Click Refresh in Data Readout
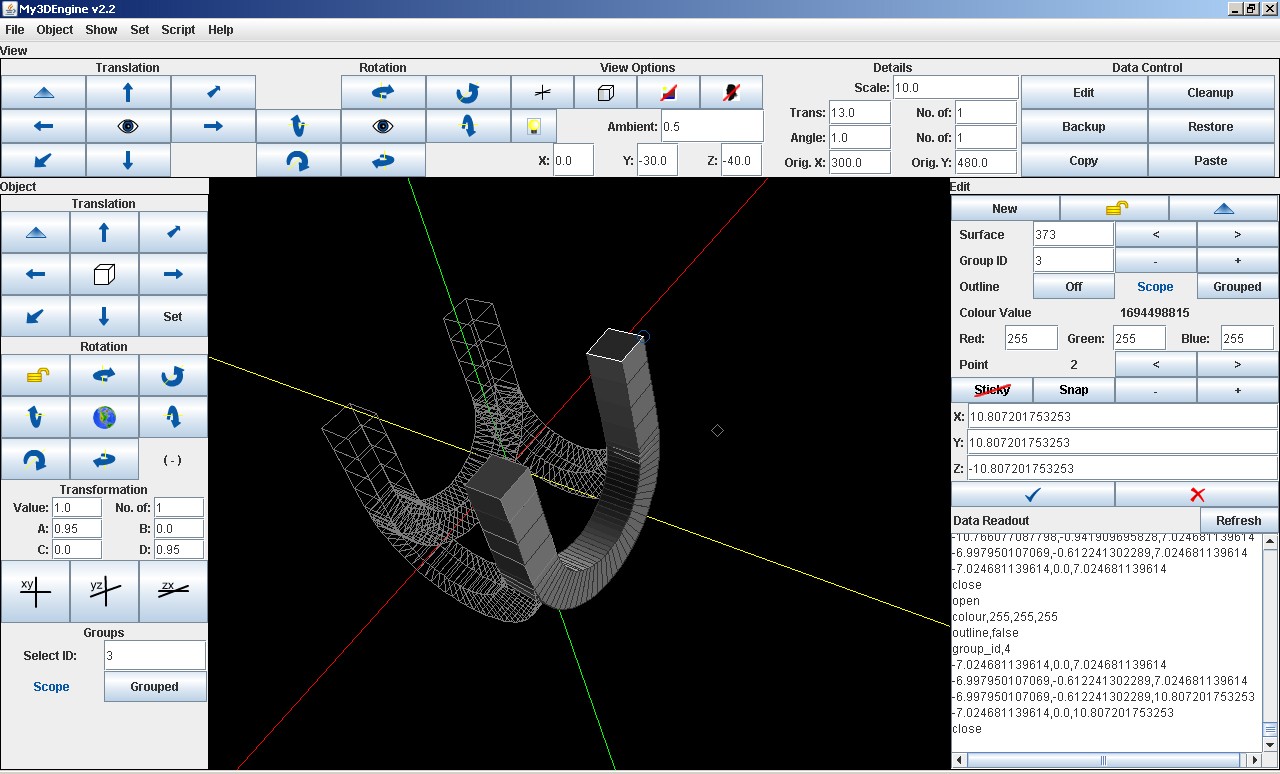This screenshot has height=774, width=1280. [x=1239, y=520]
